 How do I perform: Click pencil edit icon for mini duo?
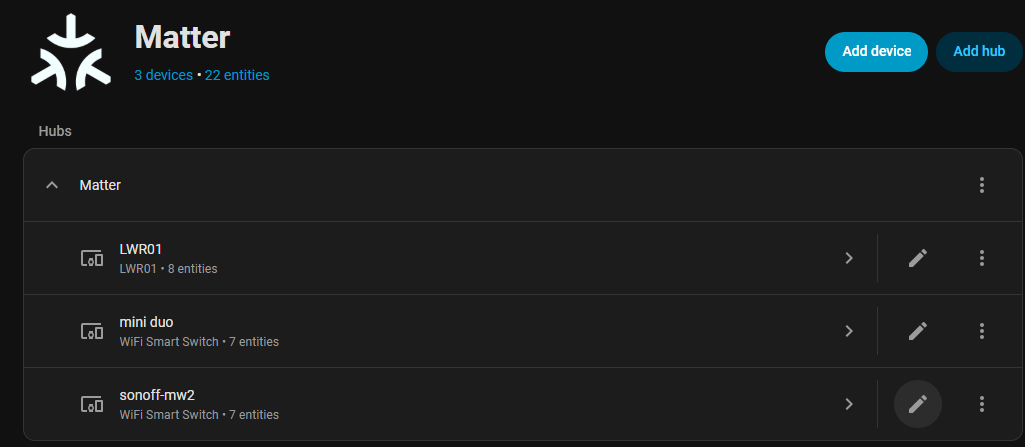917,331
